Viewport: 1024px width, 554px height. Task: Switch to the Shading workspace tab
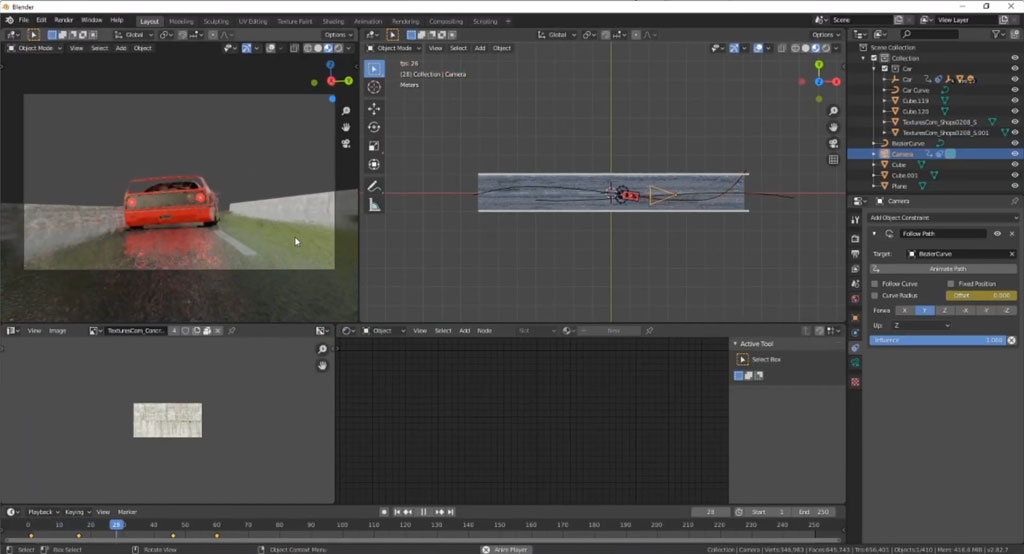tap(333, 22)
